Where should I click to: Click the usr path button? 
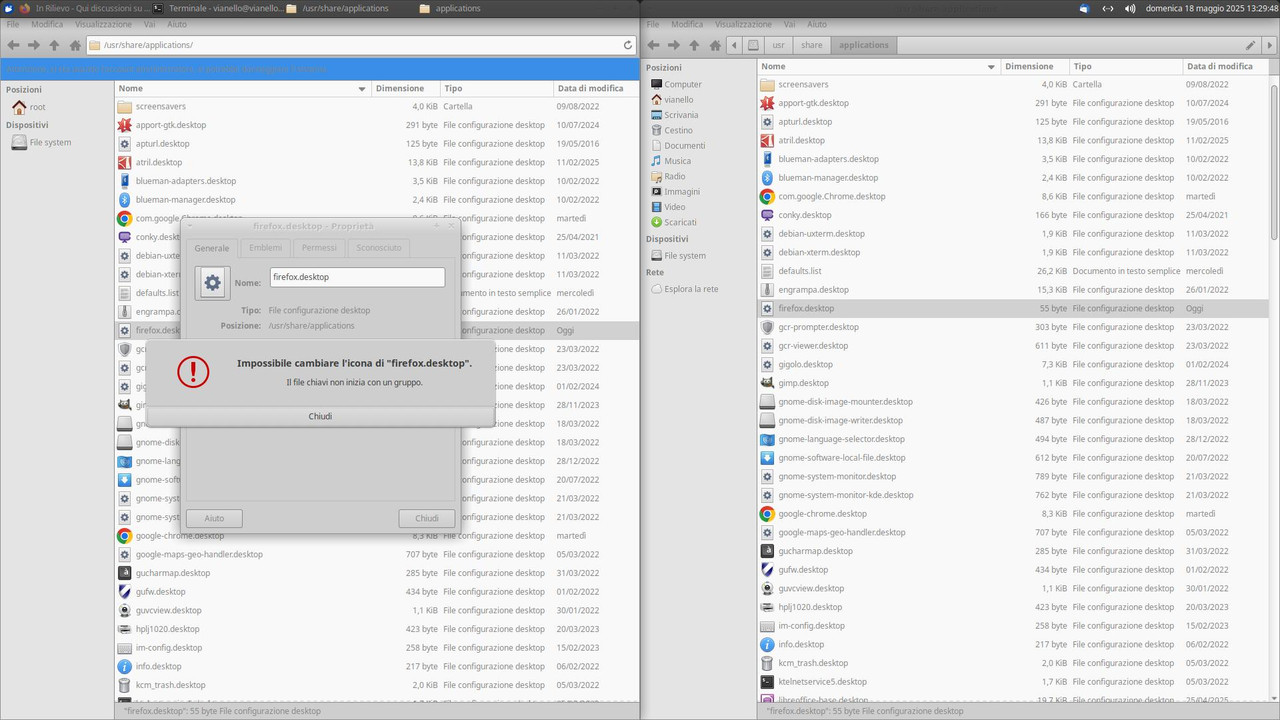tap(778, 45)
